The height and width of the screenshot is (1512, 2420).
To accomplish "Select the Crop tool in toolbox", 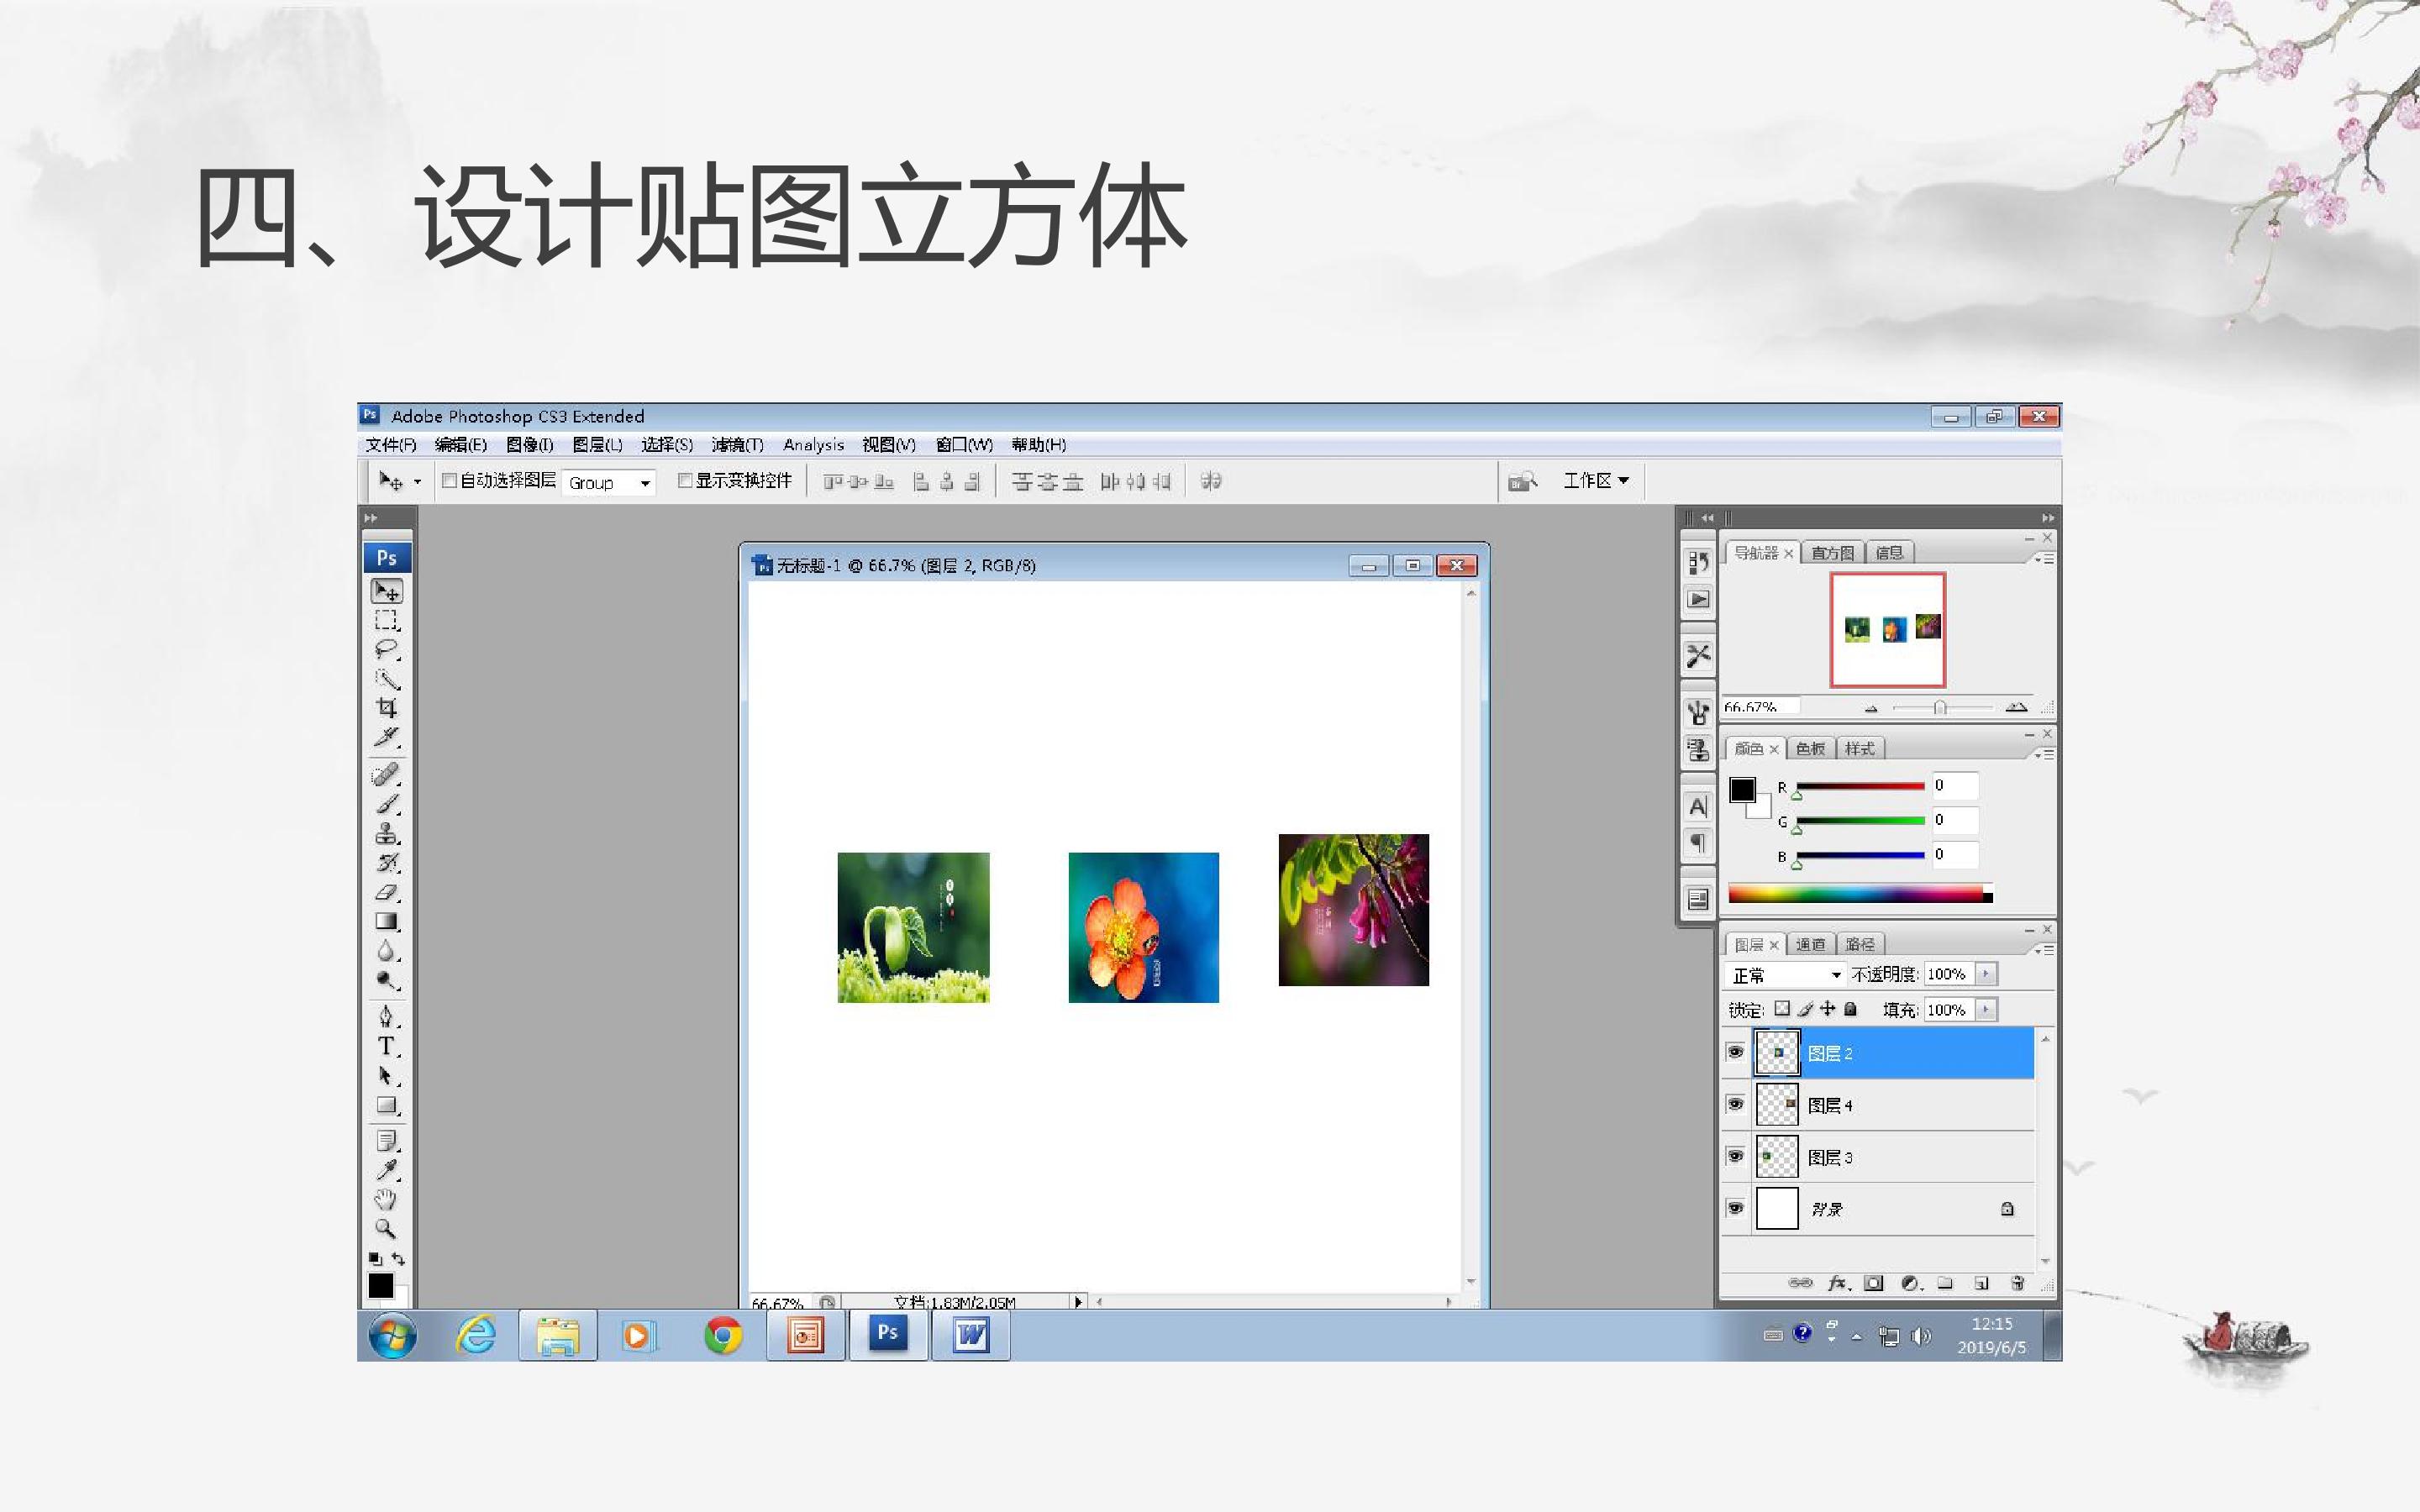I will [387, 708].
